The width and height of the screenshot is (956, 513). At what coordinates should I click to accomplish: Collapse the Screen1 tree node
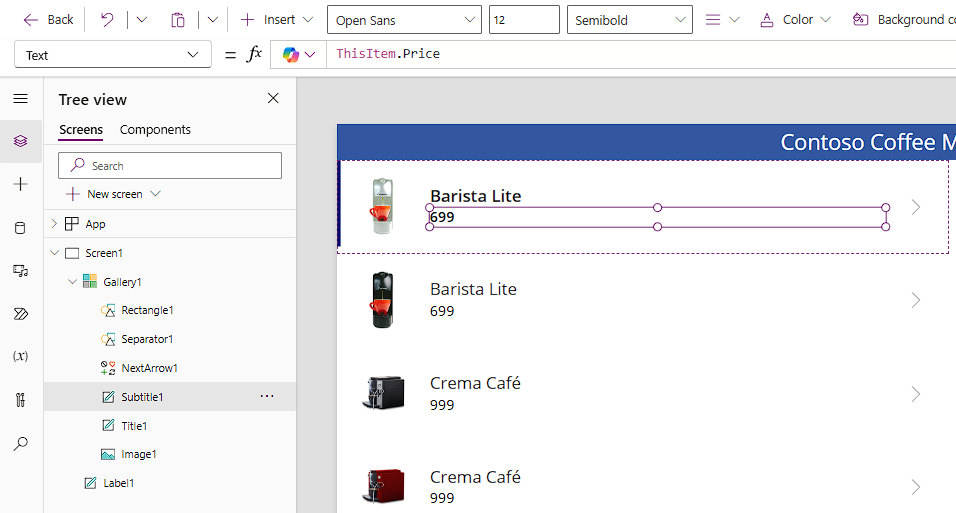coord(54,253)
